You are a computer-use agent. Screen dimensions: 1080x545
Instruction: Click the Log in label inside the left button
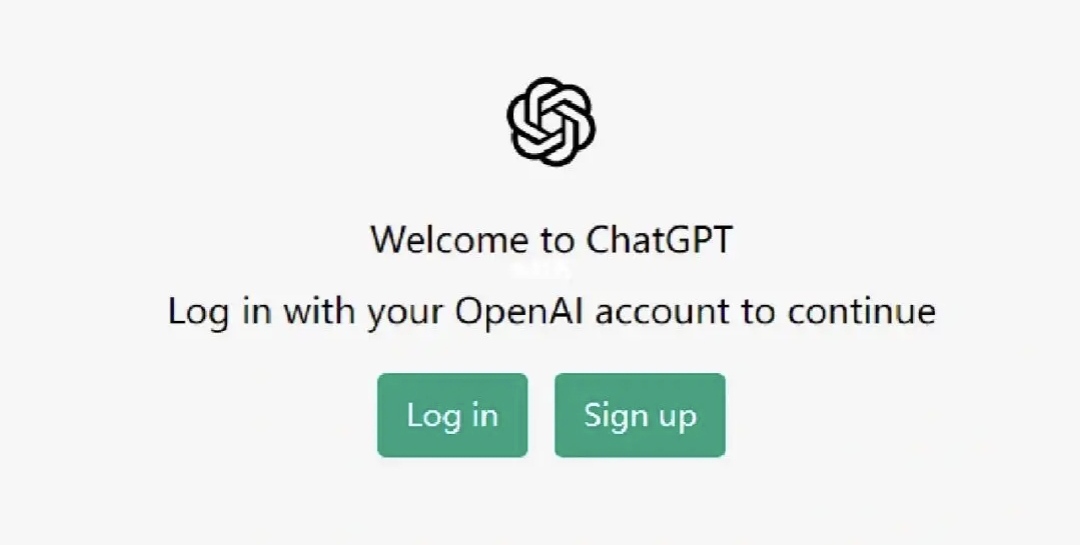coord(452,416)
